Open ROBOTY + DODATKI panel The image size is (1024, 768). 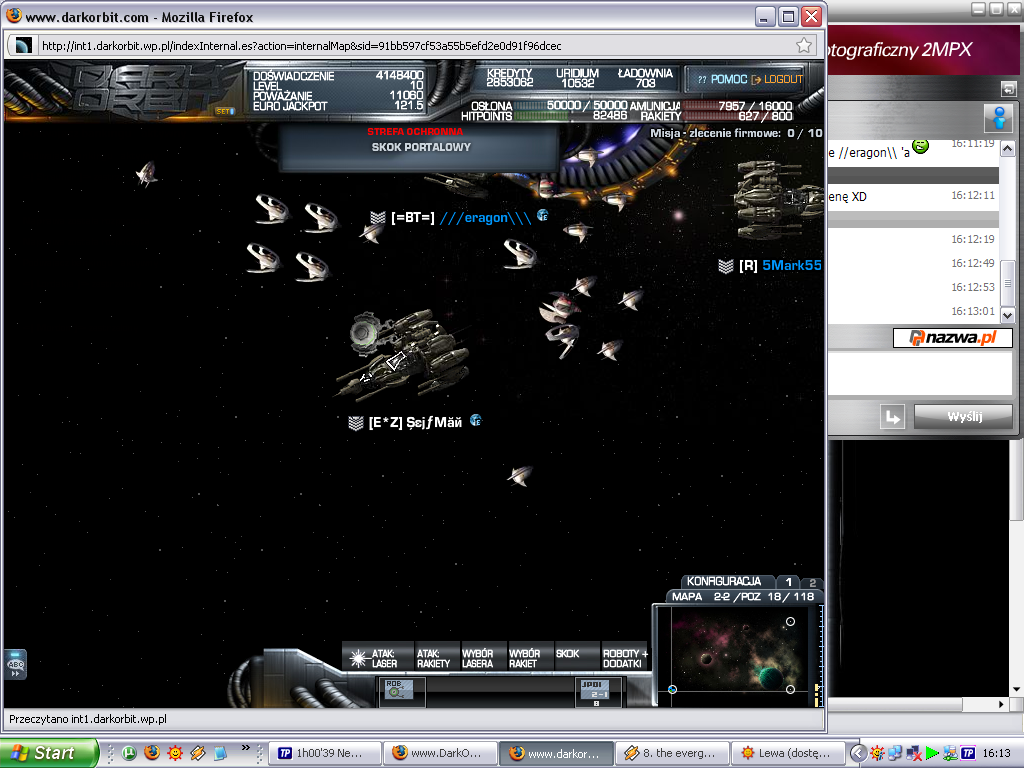pos(624,658)
